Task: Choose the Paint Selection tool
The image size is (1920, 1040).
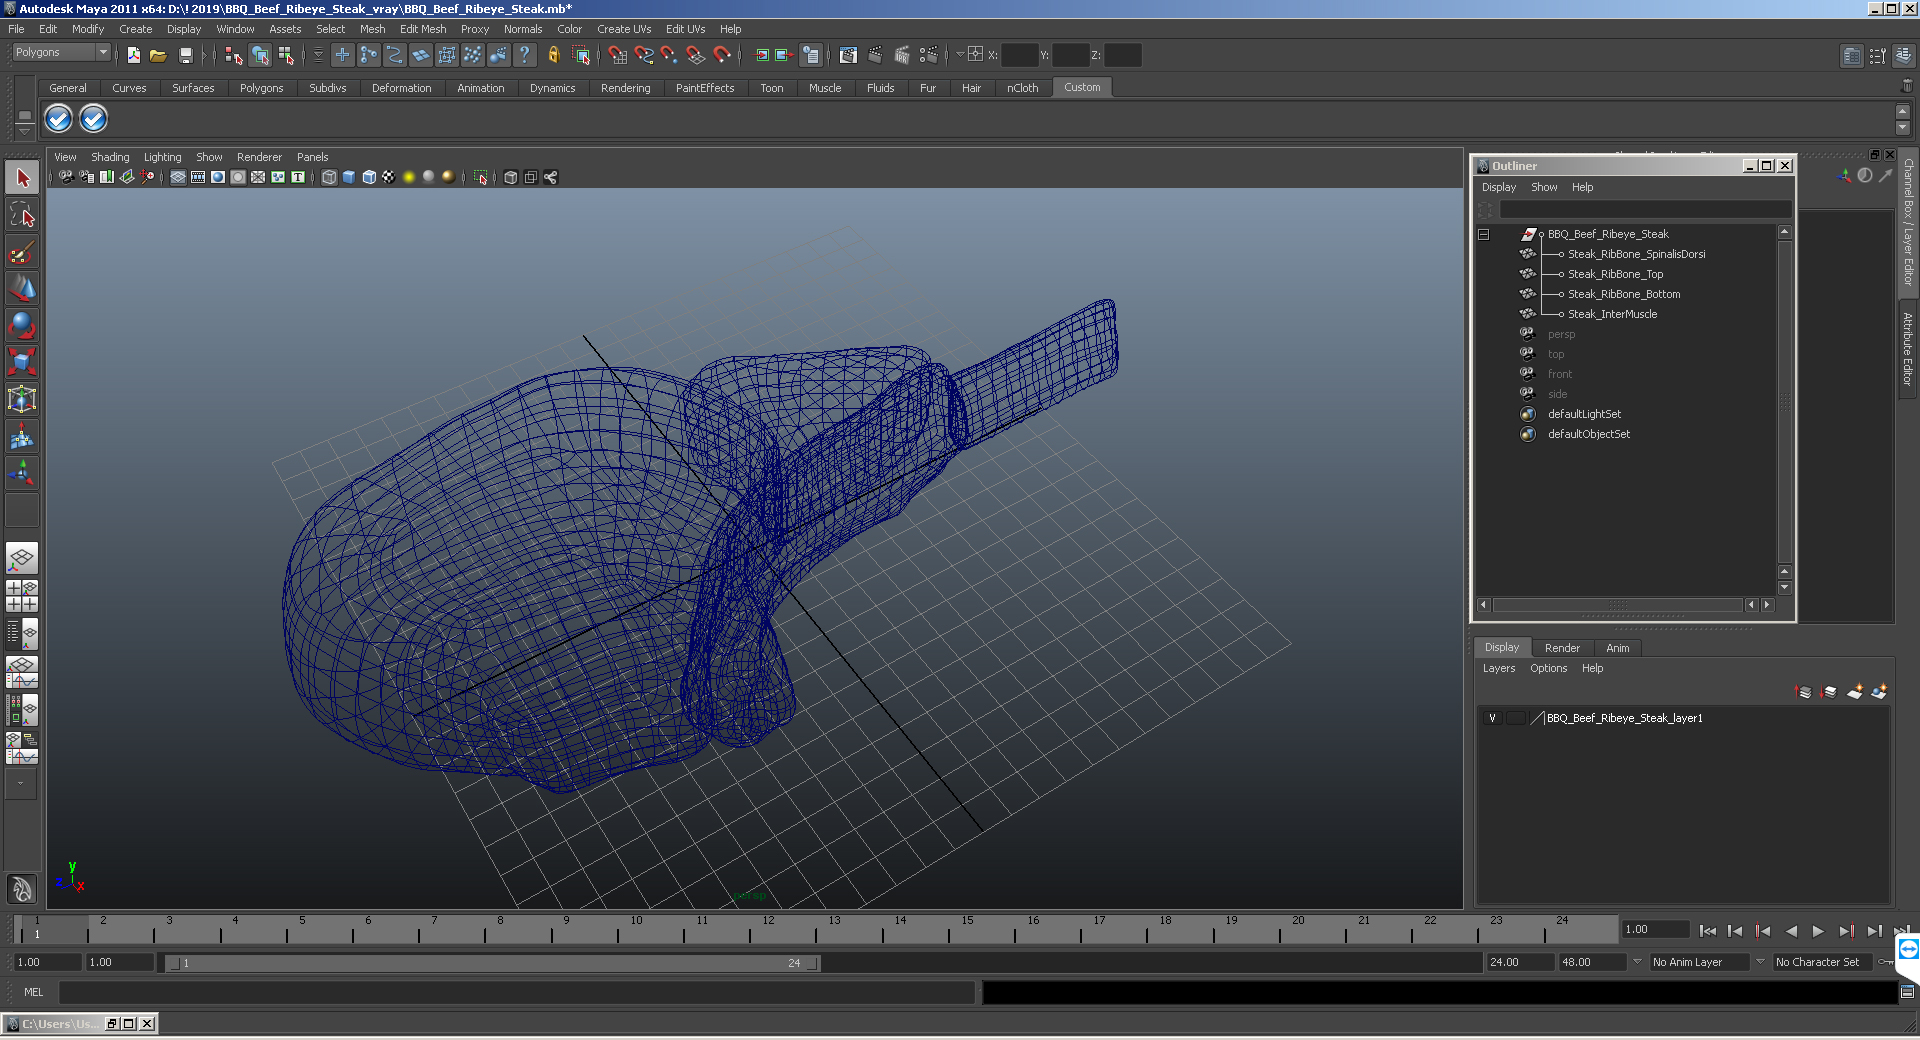Action: coord(22,251)
